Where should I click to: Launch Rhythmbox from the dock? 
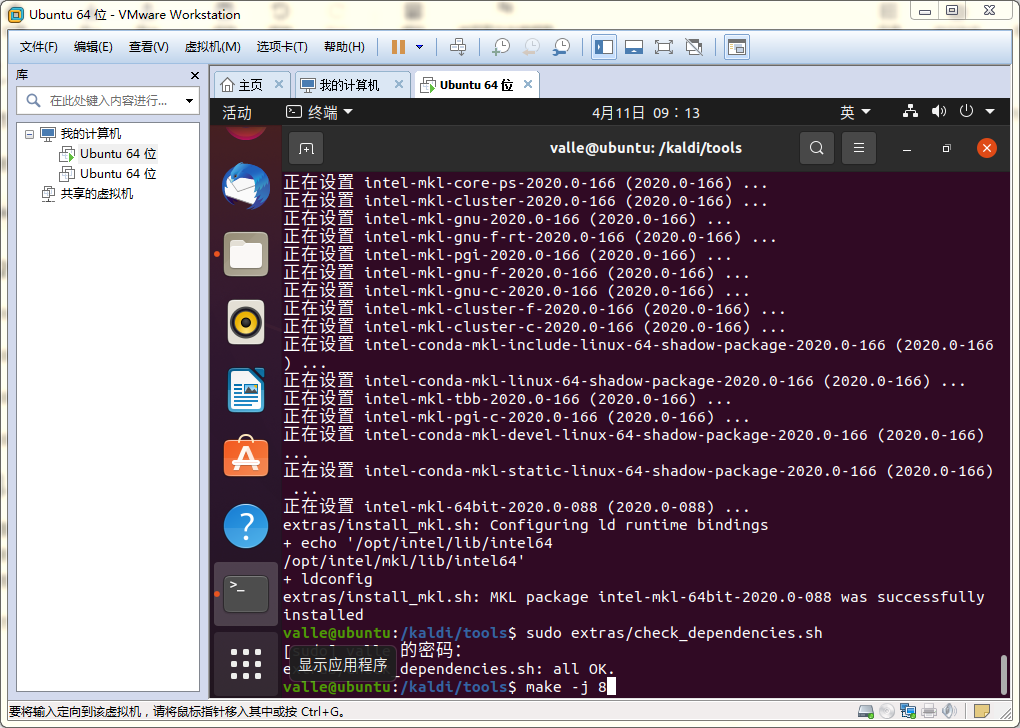(x=246, y=322)
